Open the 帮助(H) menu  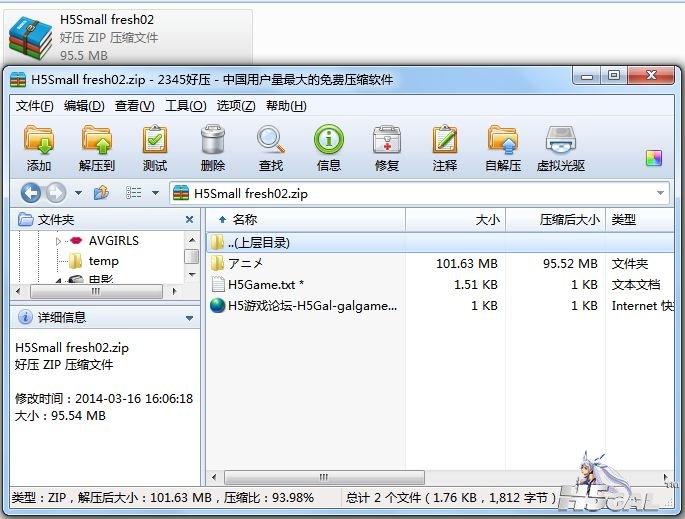point(286,106)
